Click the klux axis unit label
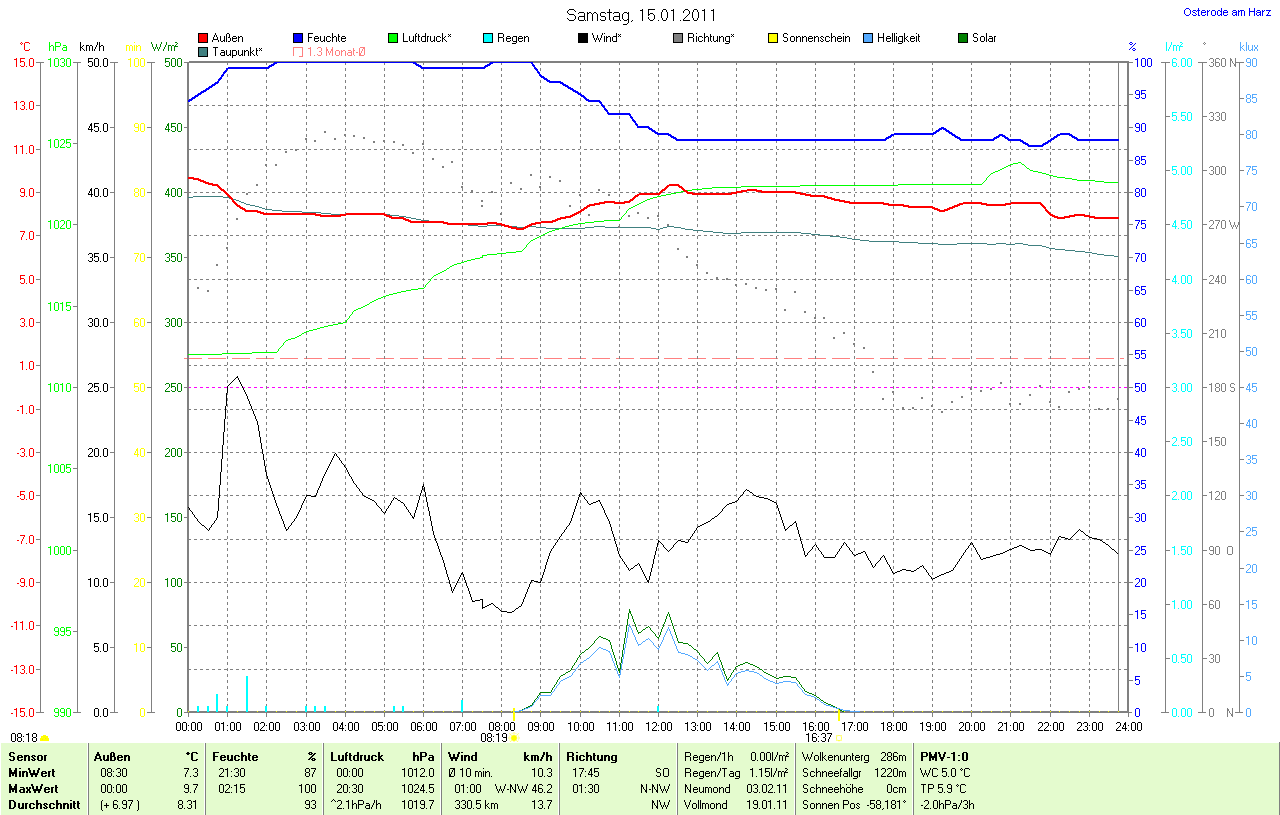This screenshot has width=1280, height=815. (x=1248, y=47)
